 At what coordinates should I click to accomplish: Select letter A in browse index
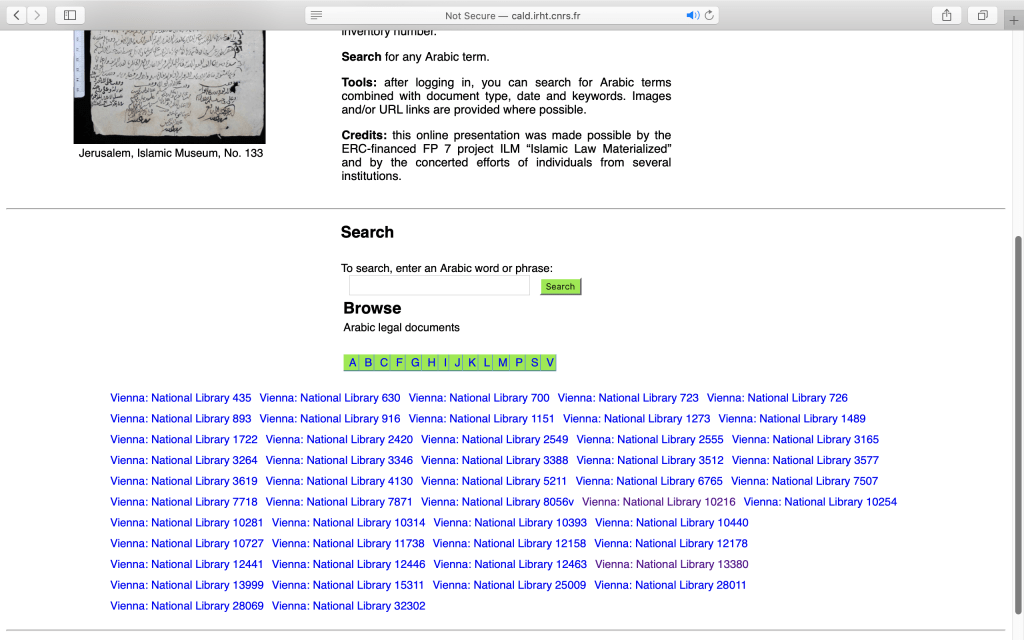pyautogui.click(x=353, y=363)
